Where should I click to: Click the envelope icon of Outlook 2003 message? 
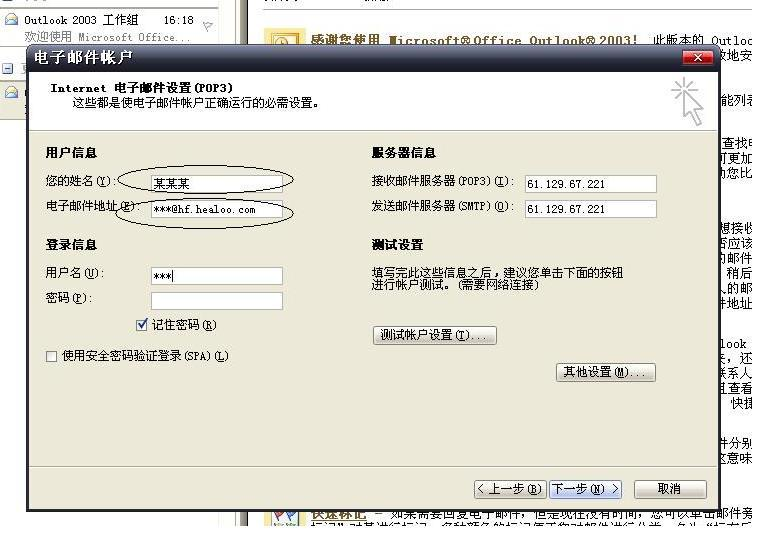pos(11,20)
